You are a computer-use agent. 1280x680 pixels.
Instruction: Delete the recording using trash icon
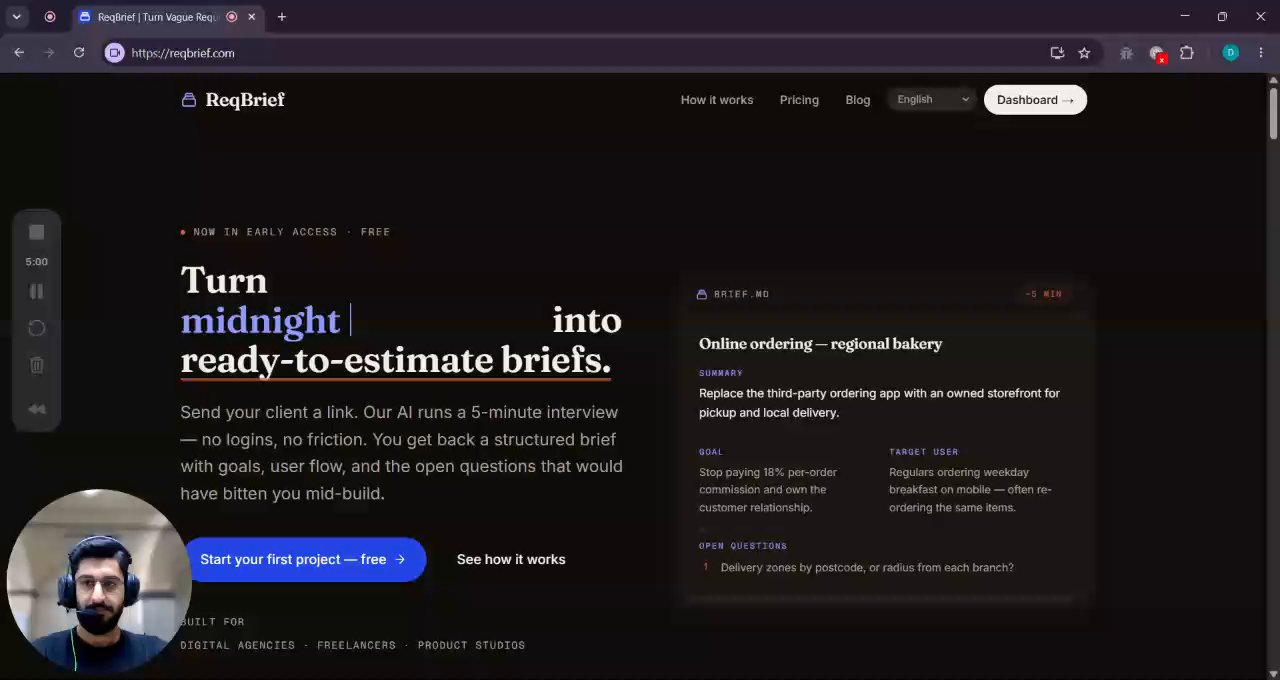[x=36, y=365]
